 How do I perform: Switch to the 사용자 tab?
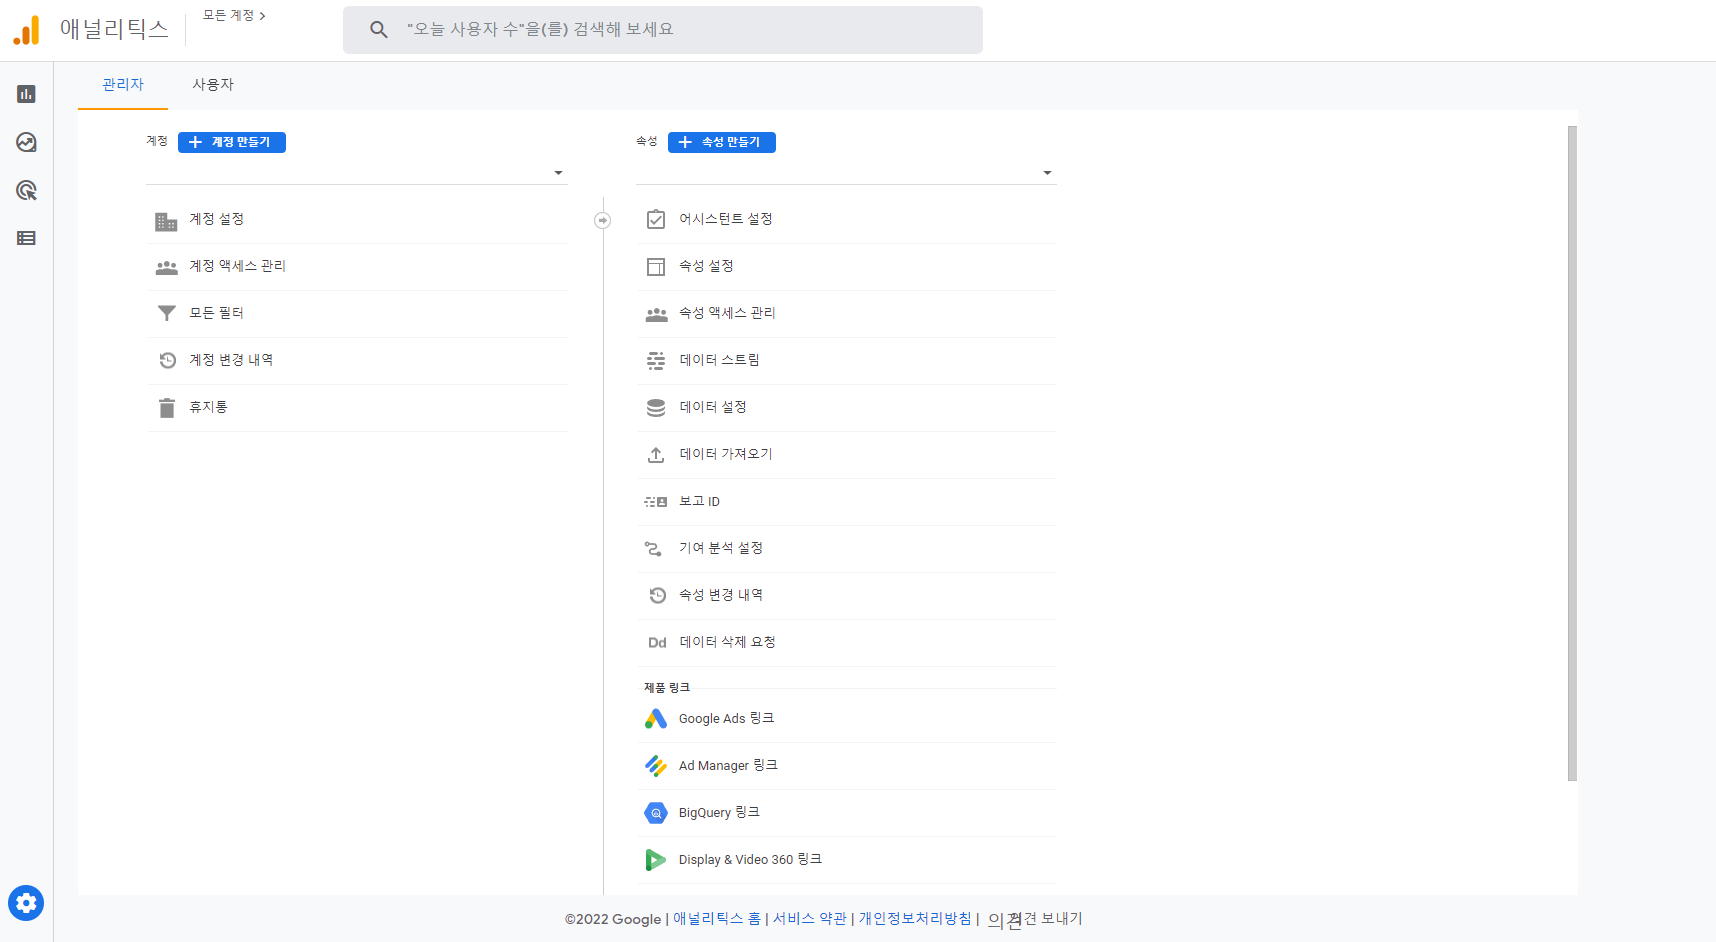pos(213,85)
